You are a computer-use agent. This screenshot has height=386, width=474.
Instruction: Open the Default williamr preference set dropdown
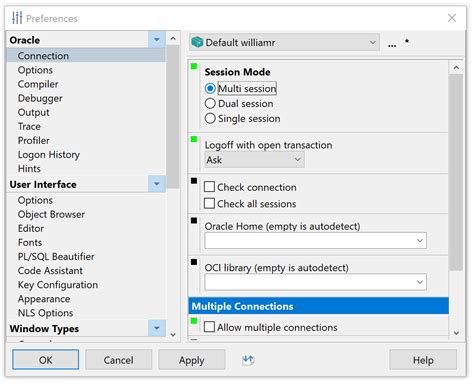284,42
